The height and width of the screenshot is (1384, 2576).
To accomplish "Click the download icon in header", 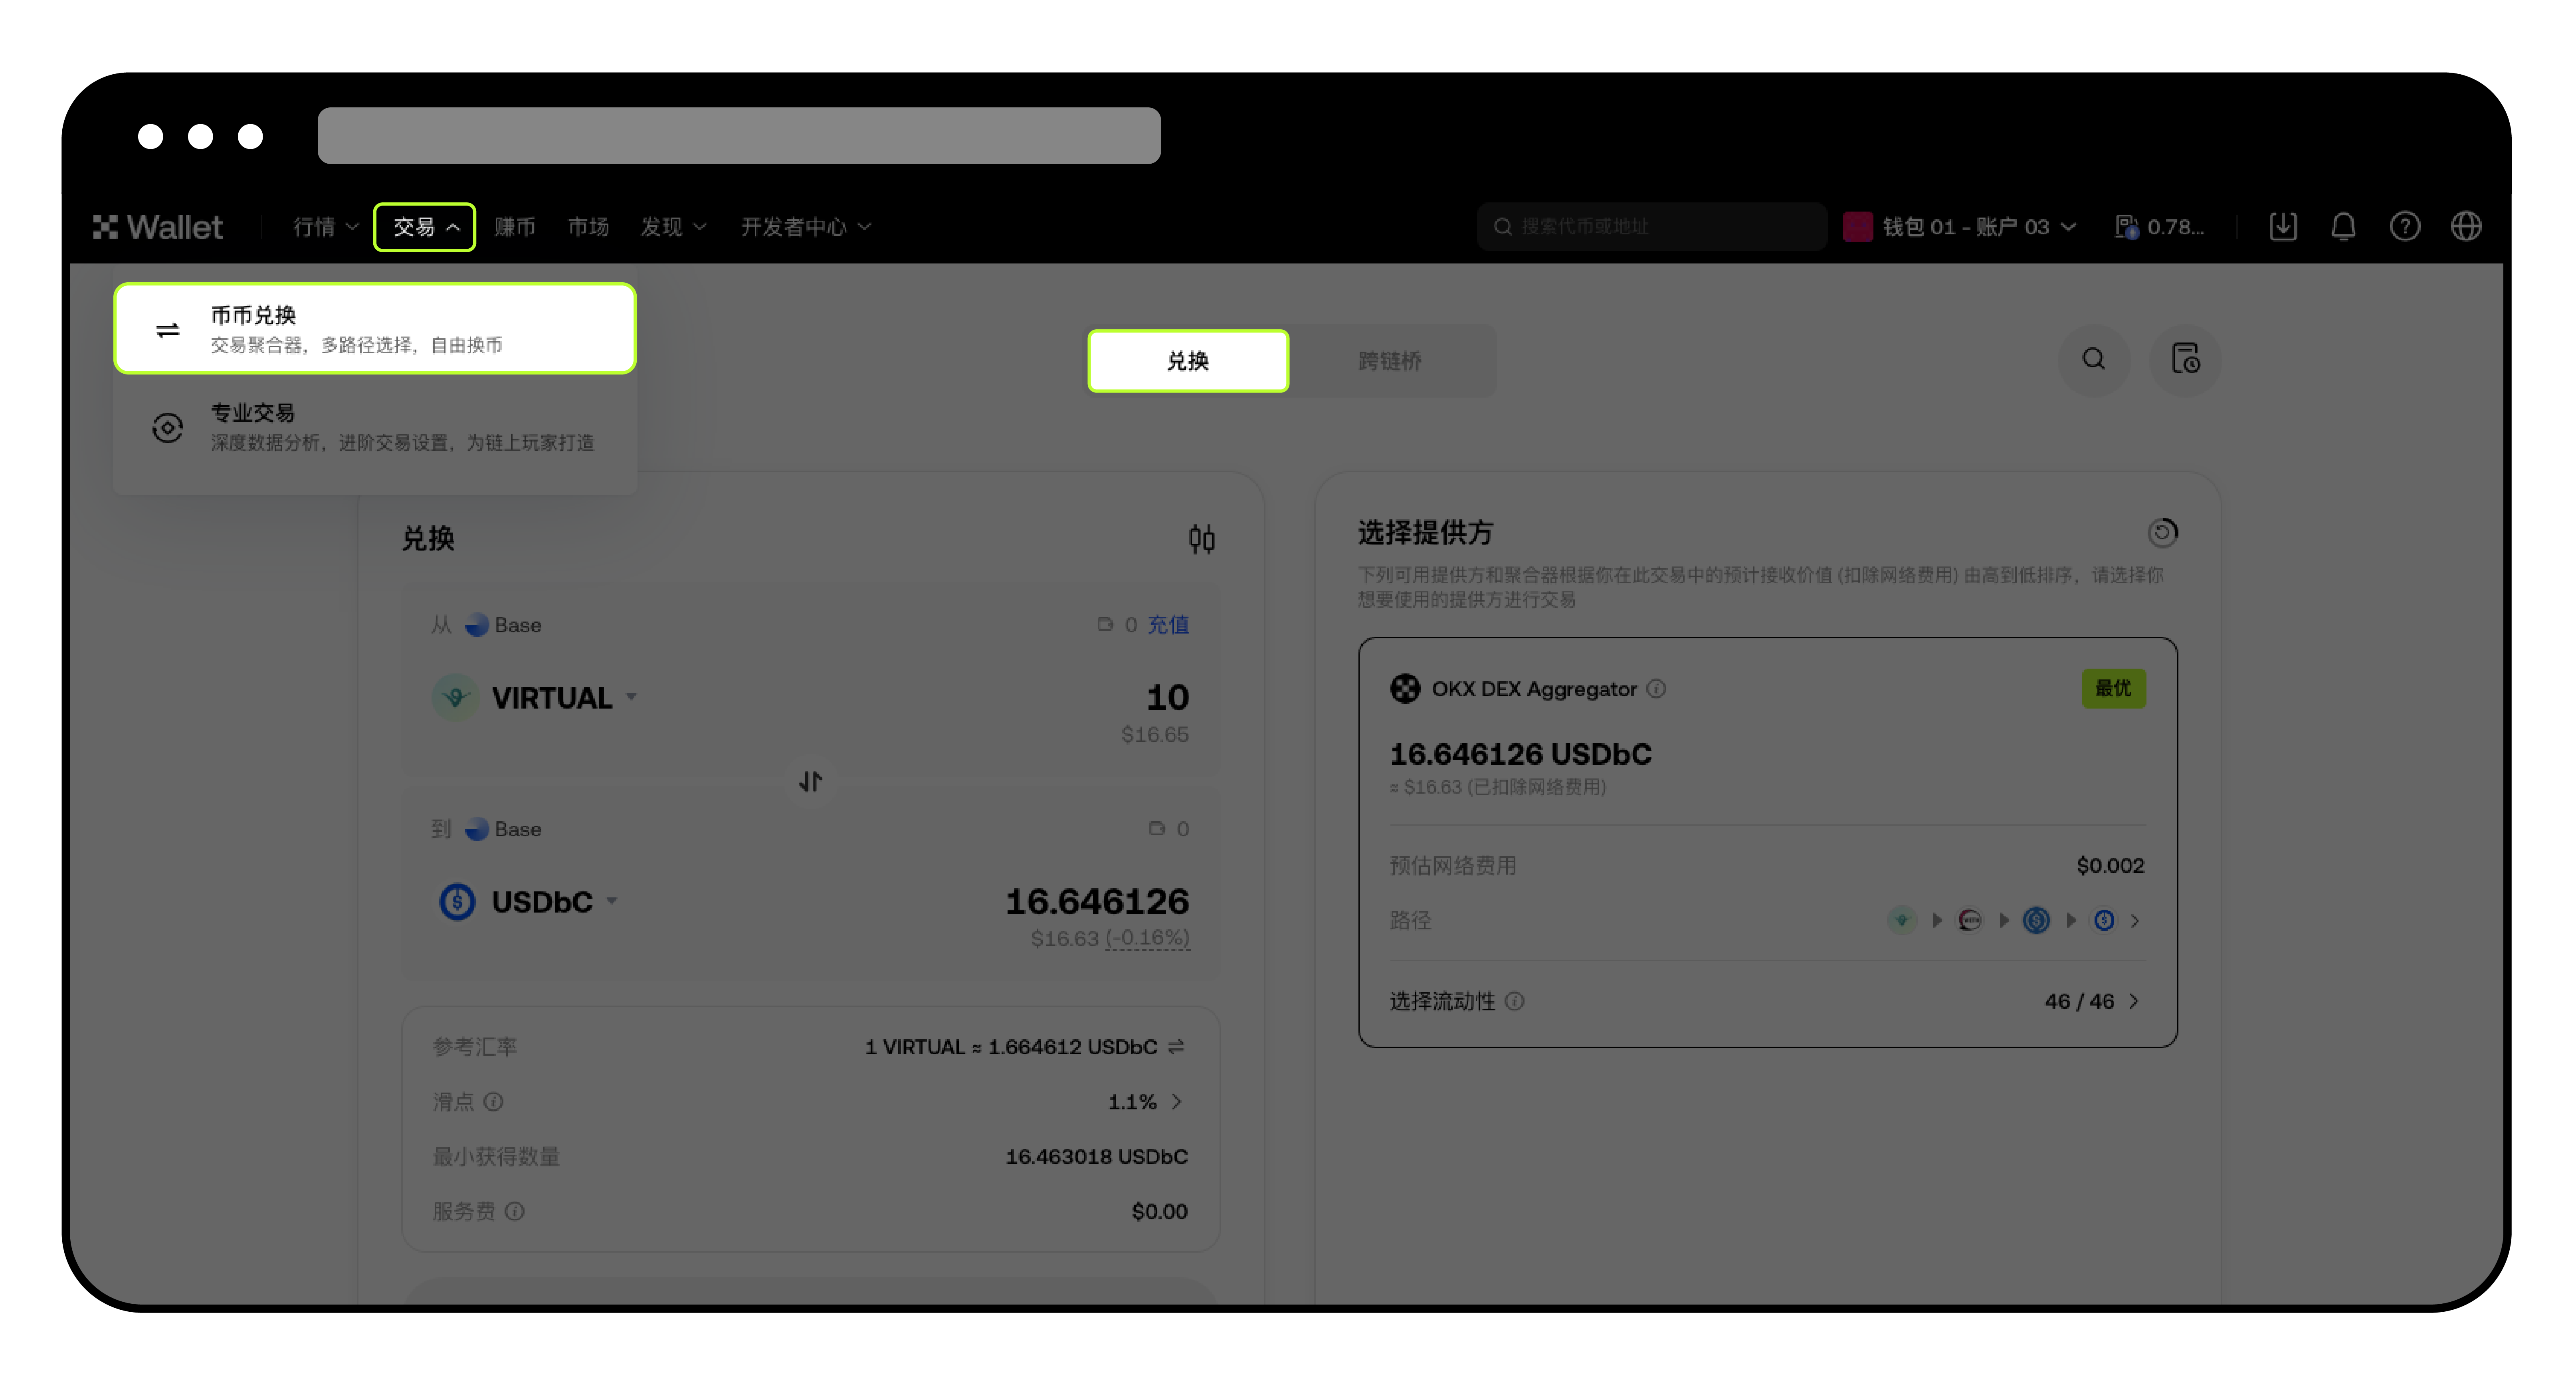I will 2283,227.
